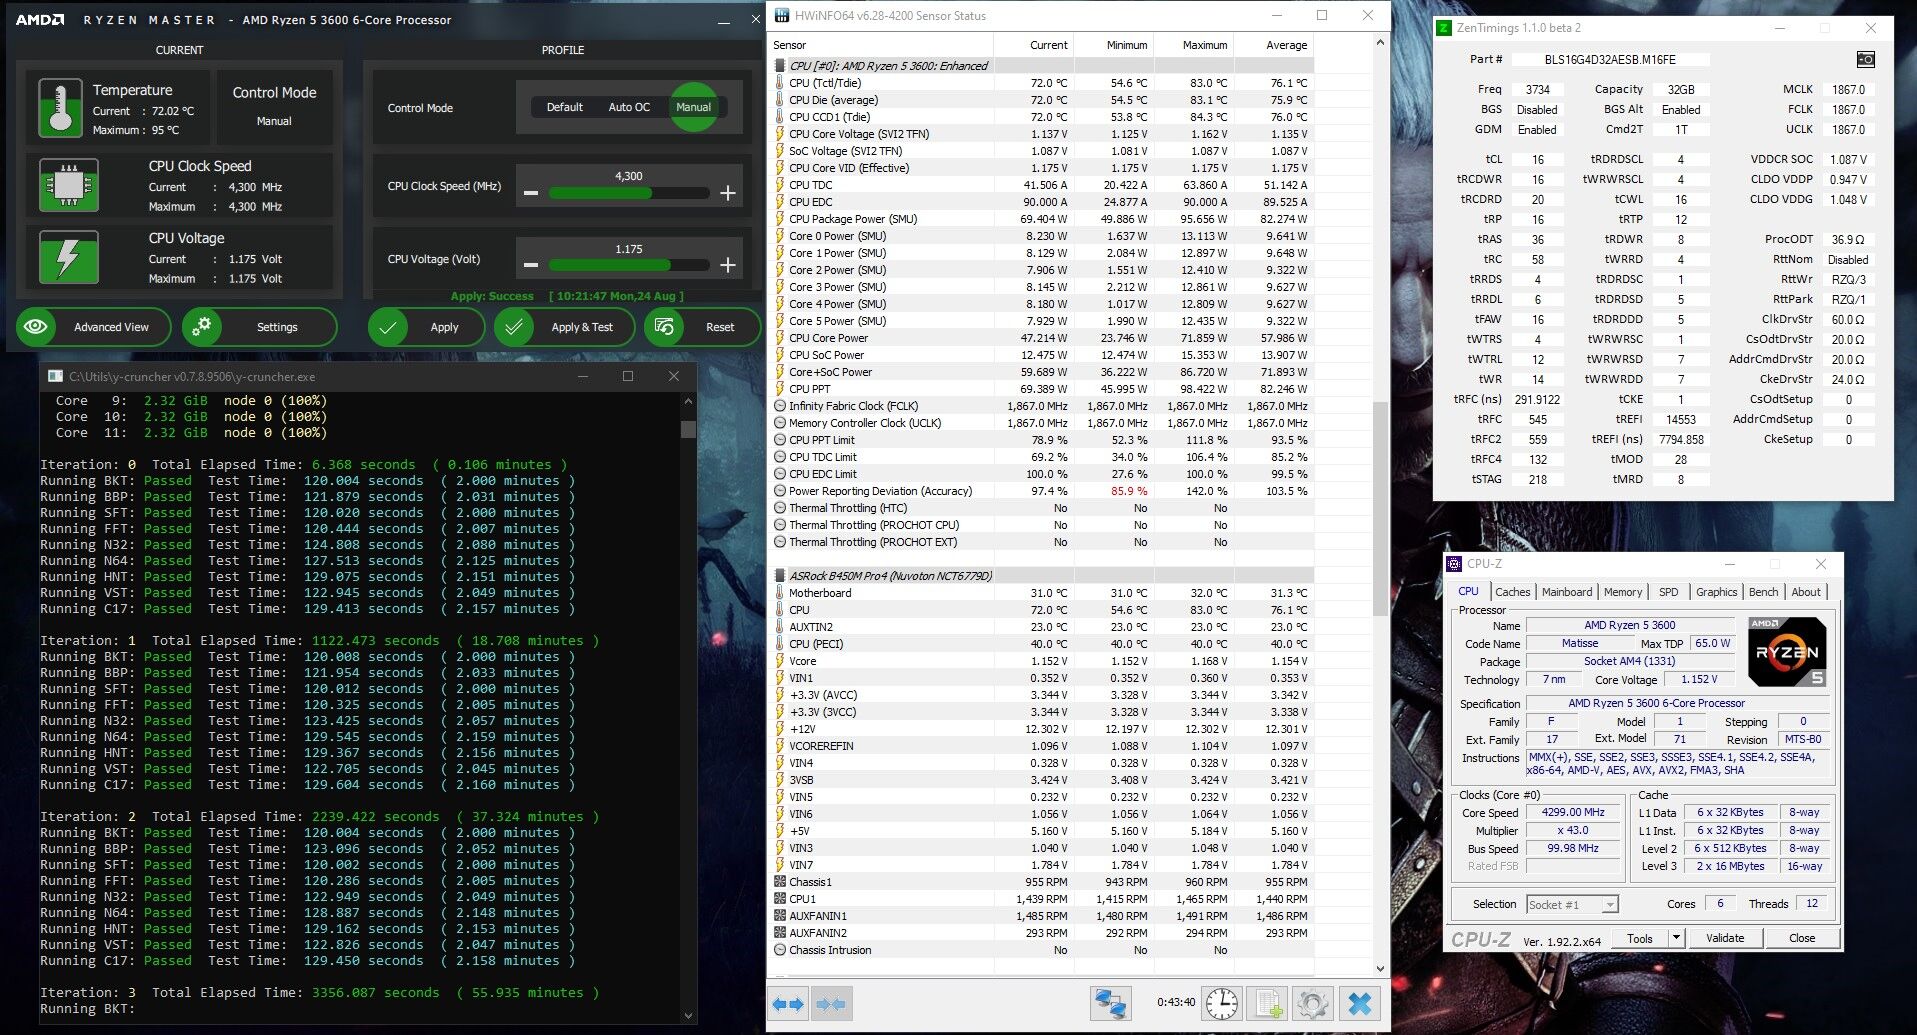Click the Reset button in Ryzen Master
Viewport: 1917px width, 1035px height.
click(x=702, y=327)
